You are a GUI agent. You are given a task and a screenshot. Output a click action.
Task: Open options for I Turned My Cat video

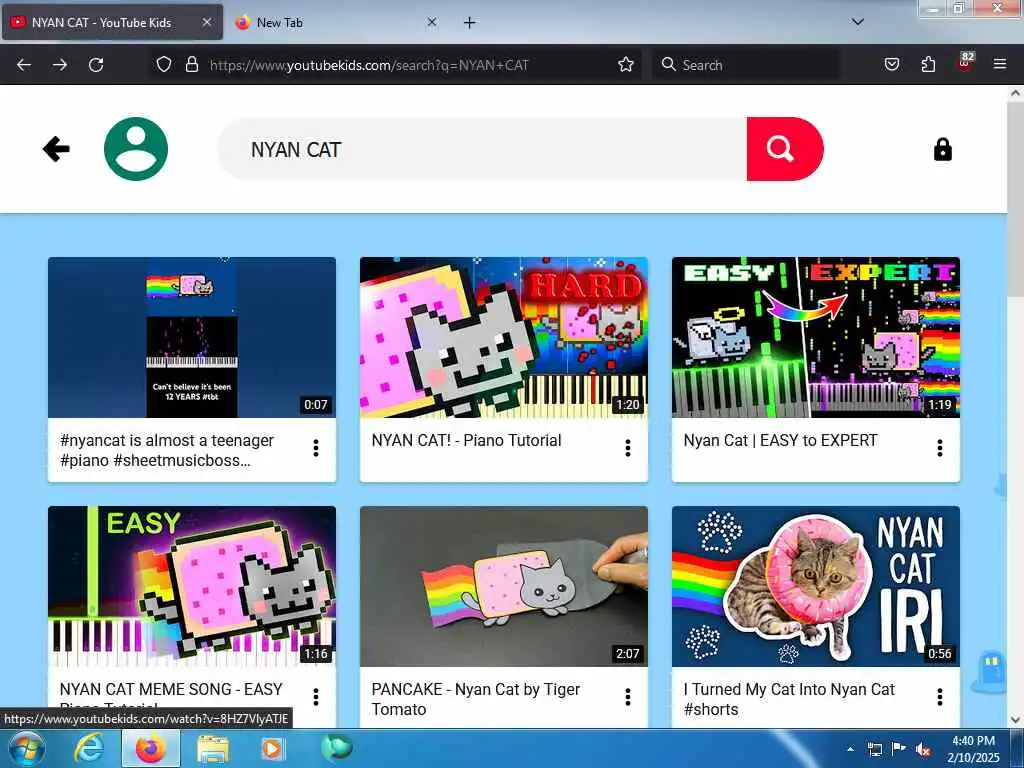[940, 697]
